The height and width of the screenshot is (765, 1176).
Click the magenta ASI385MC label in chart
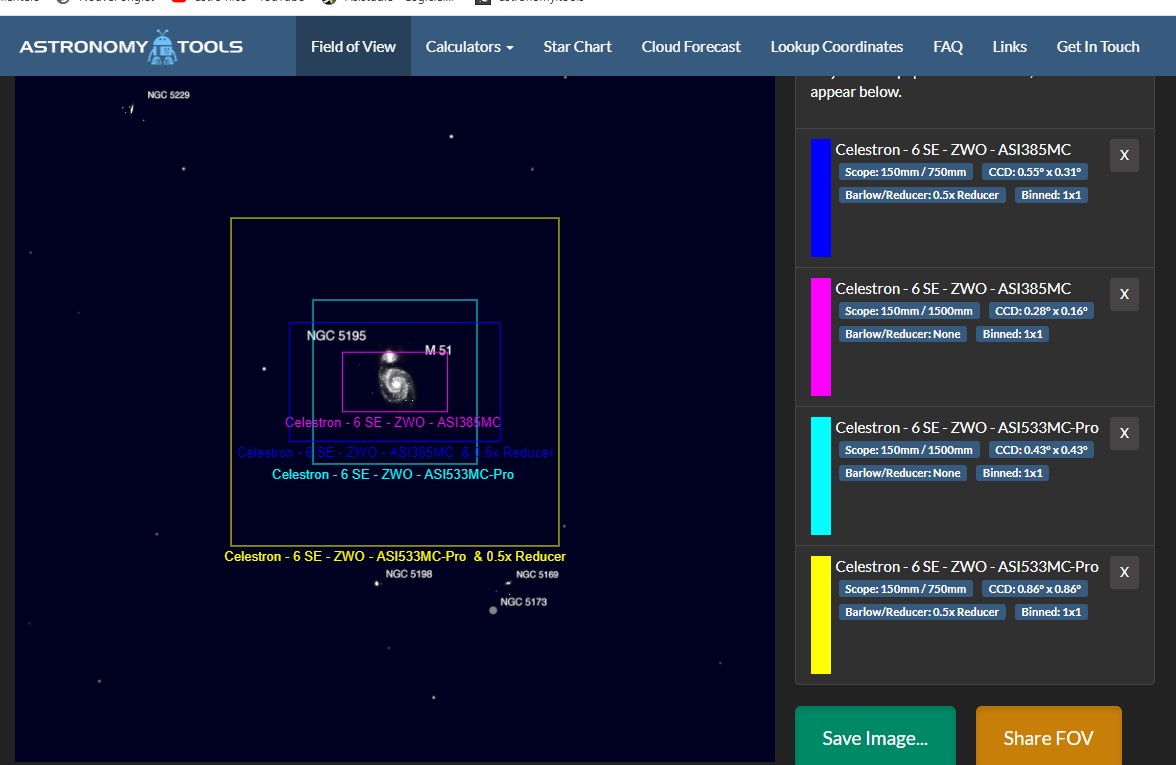(x=393, y=422)
